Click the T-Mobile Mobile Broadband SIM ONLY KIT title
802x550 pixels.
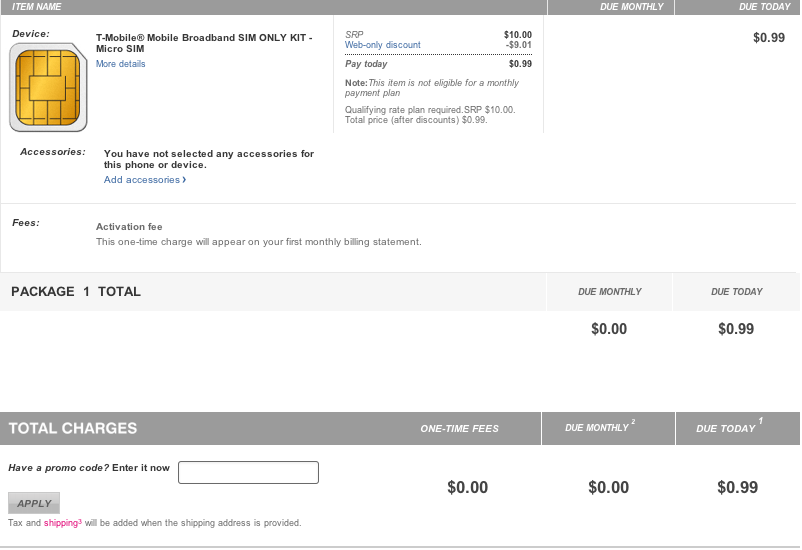pos(204,43)
